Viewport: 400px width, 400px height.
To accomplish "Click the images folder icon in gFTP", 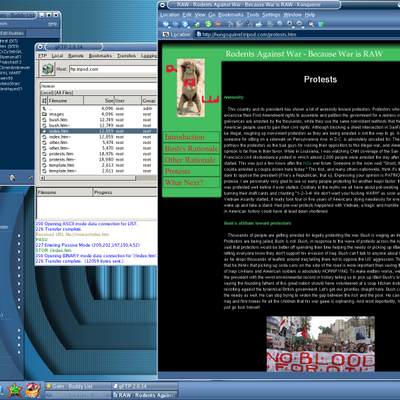I will pos(44,114).
